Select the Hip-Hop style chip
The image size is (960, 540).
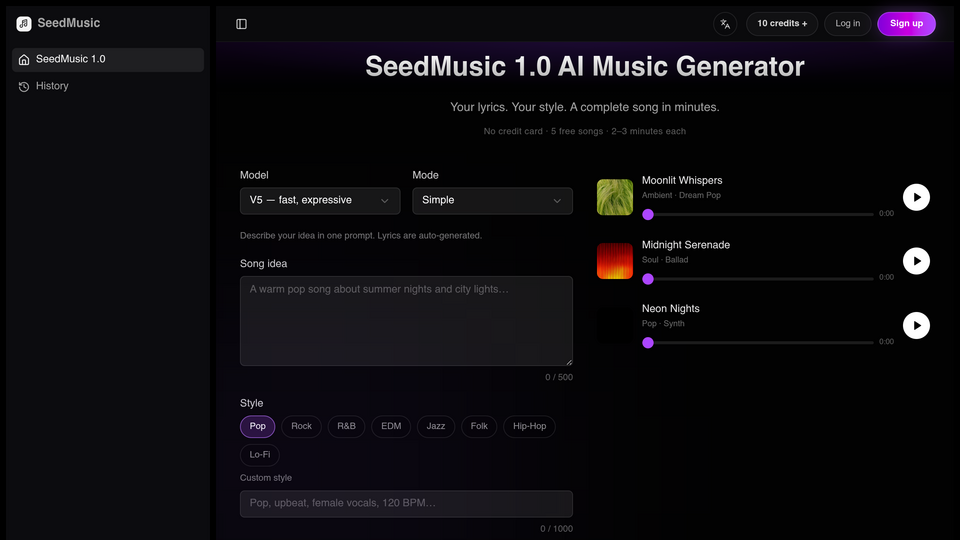pos(530,426)
